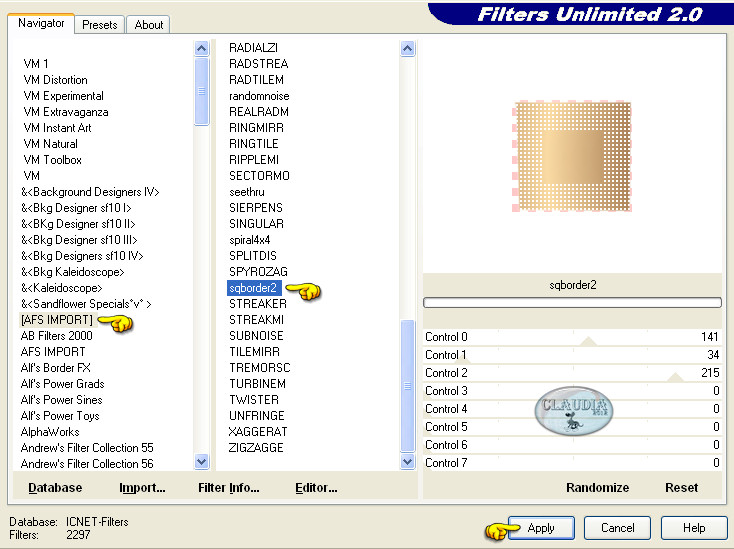Image resolution: width=734 pixels, height=549 pixels.
Task: Open the Import... dialog
Action: coord(142,488)
